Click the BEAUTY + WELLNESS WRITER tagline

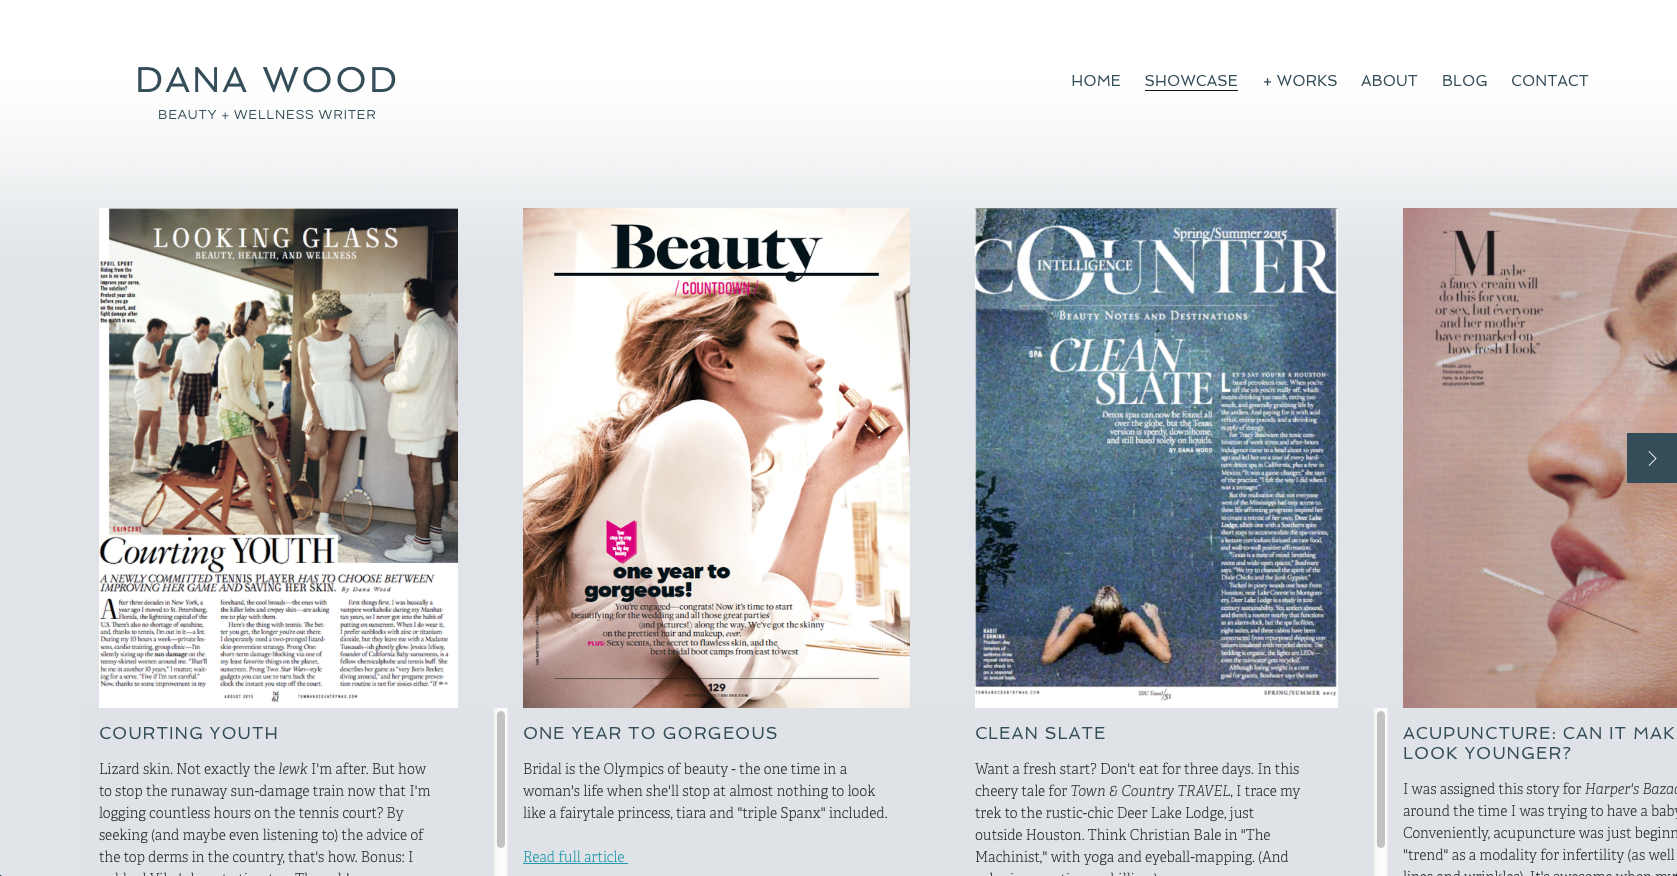[x=267, y=115]
